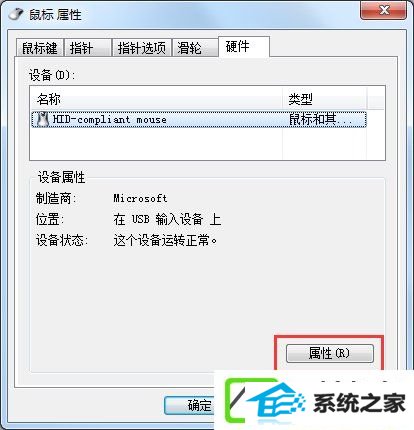Go to the 指针选项 tab
This screenshot has height=430, width=414.
click(x=142, y=48)
